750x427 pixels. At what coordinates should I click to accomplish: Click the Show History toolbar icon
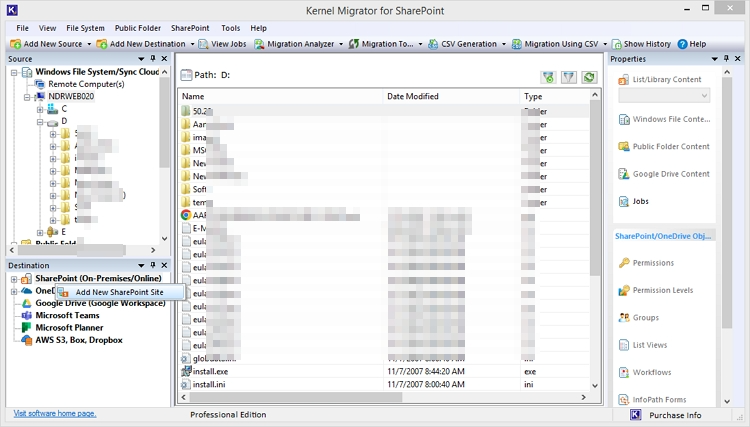tap(617, 44)
